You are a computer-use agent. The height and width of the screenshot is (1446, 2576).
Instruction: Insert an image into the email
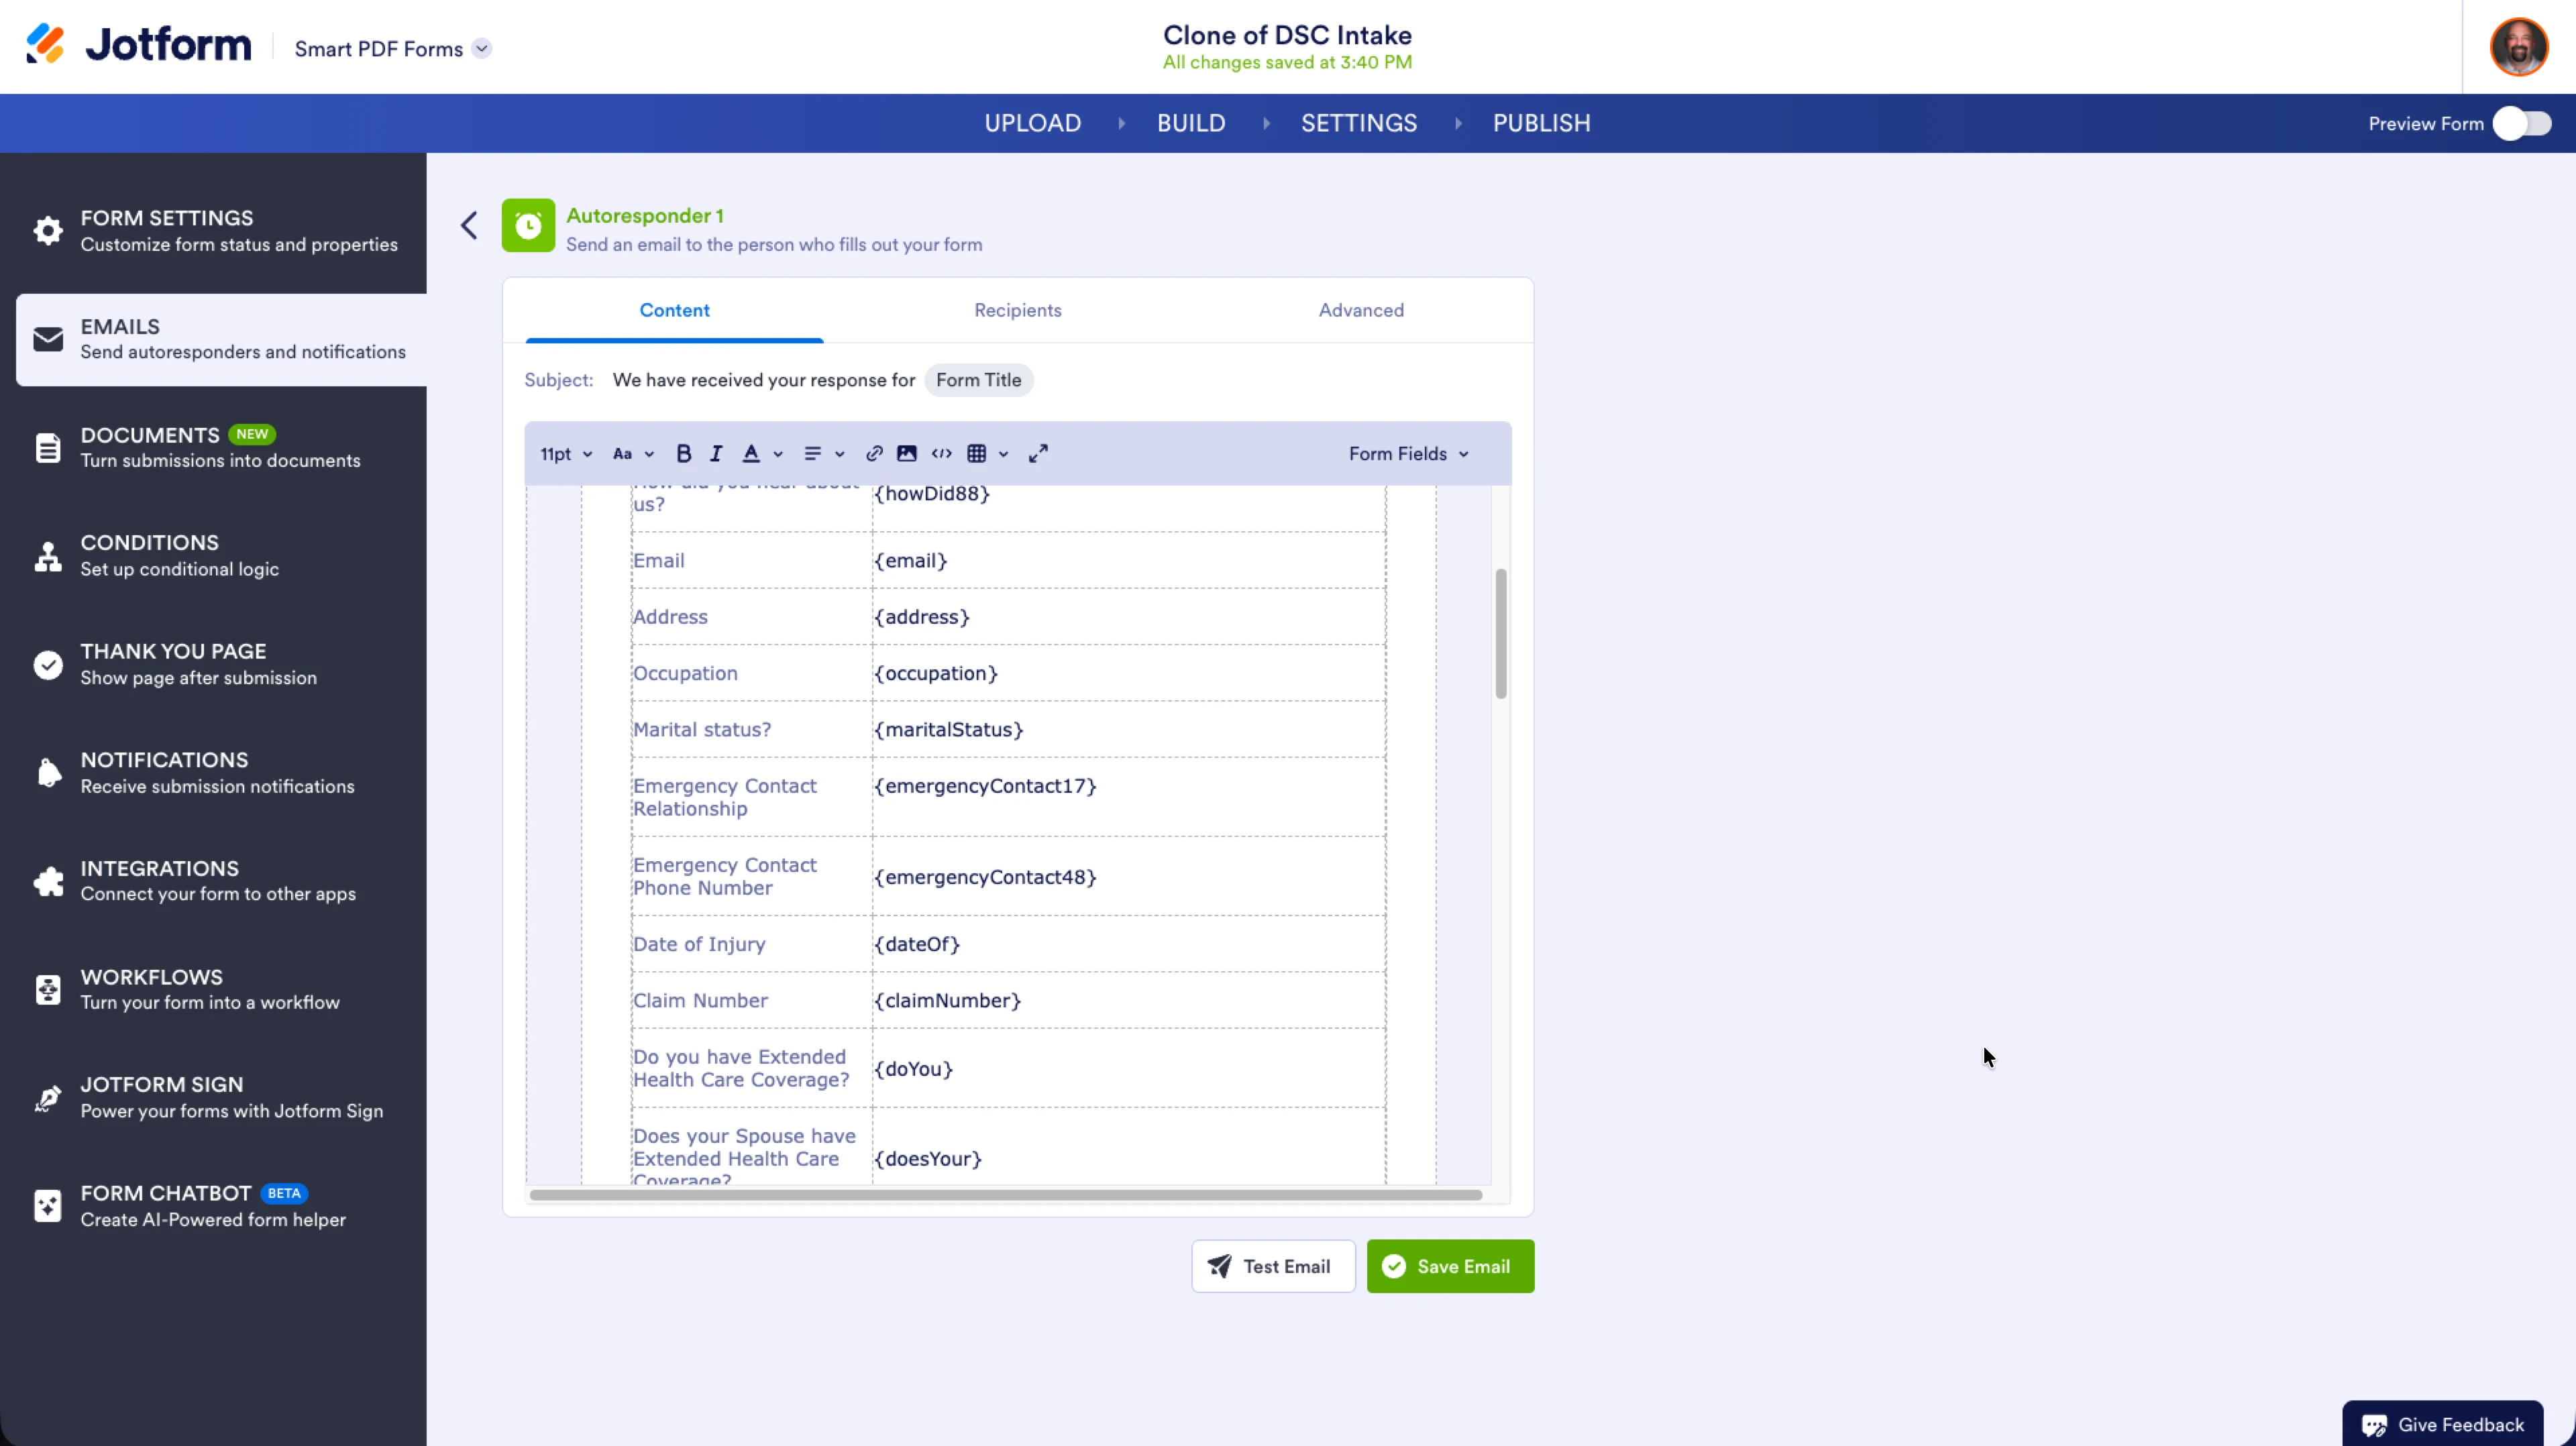(906, 453)
